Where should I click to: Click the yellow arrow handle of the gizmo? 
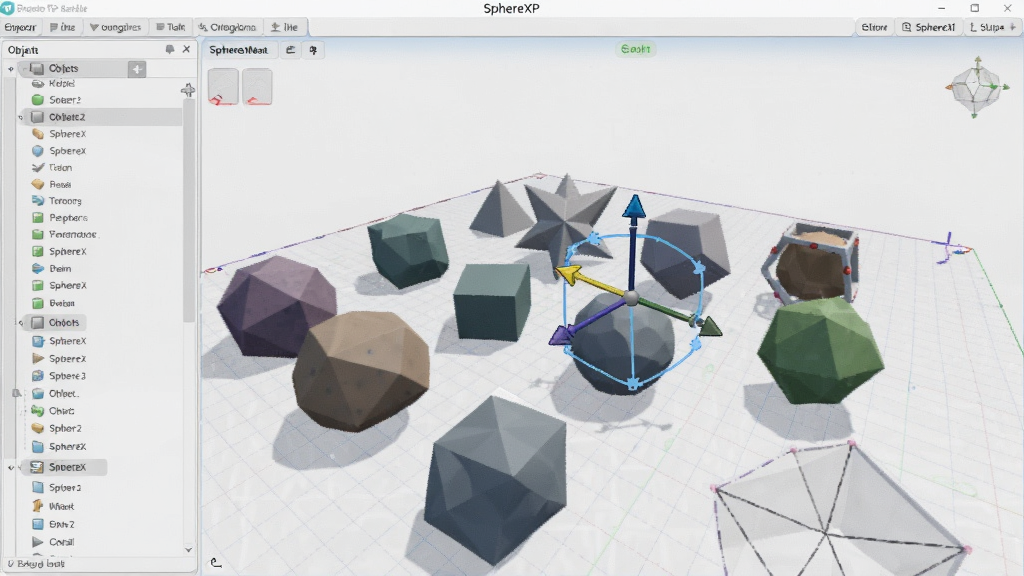568,274
